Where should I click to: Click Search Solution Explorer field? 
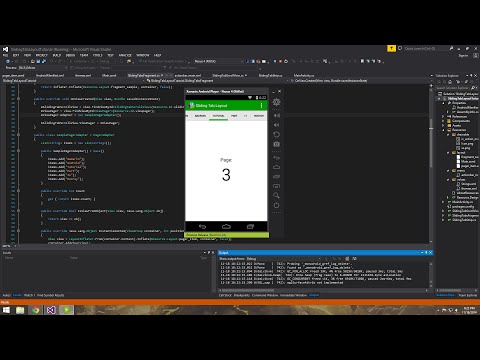coord(457,88)
